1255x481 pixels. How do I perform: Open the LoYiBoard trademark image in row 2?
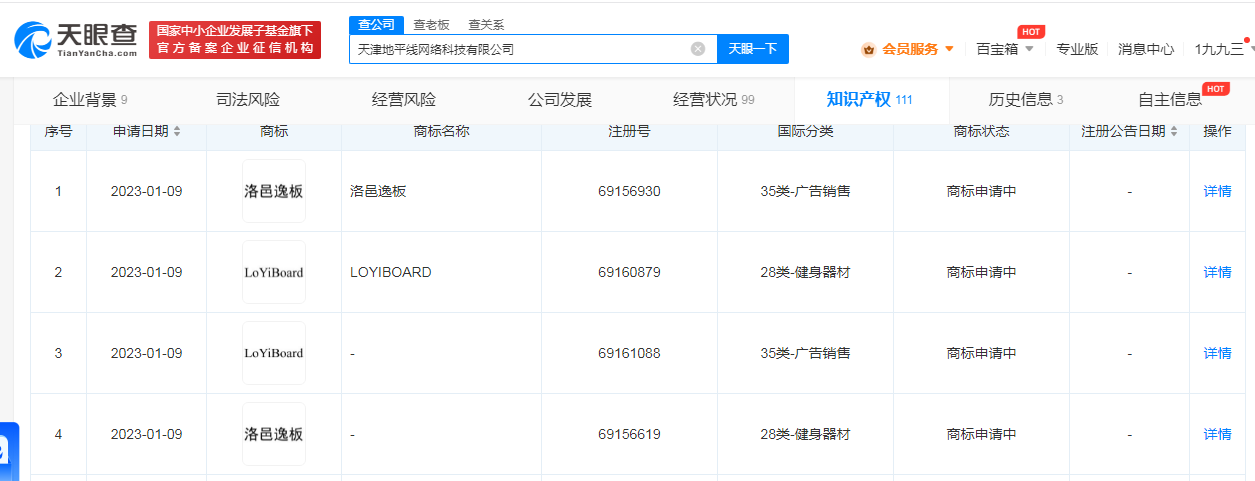273,272
